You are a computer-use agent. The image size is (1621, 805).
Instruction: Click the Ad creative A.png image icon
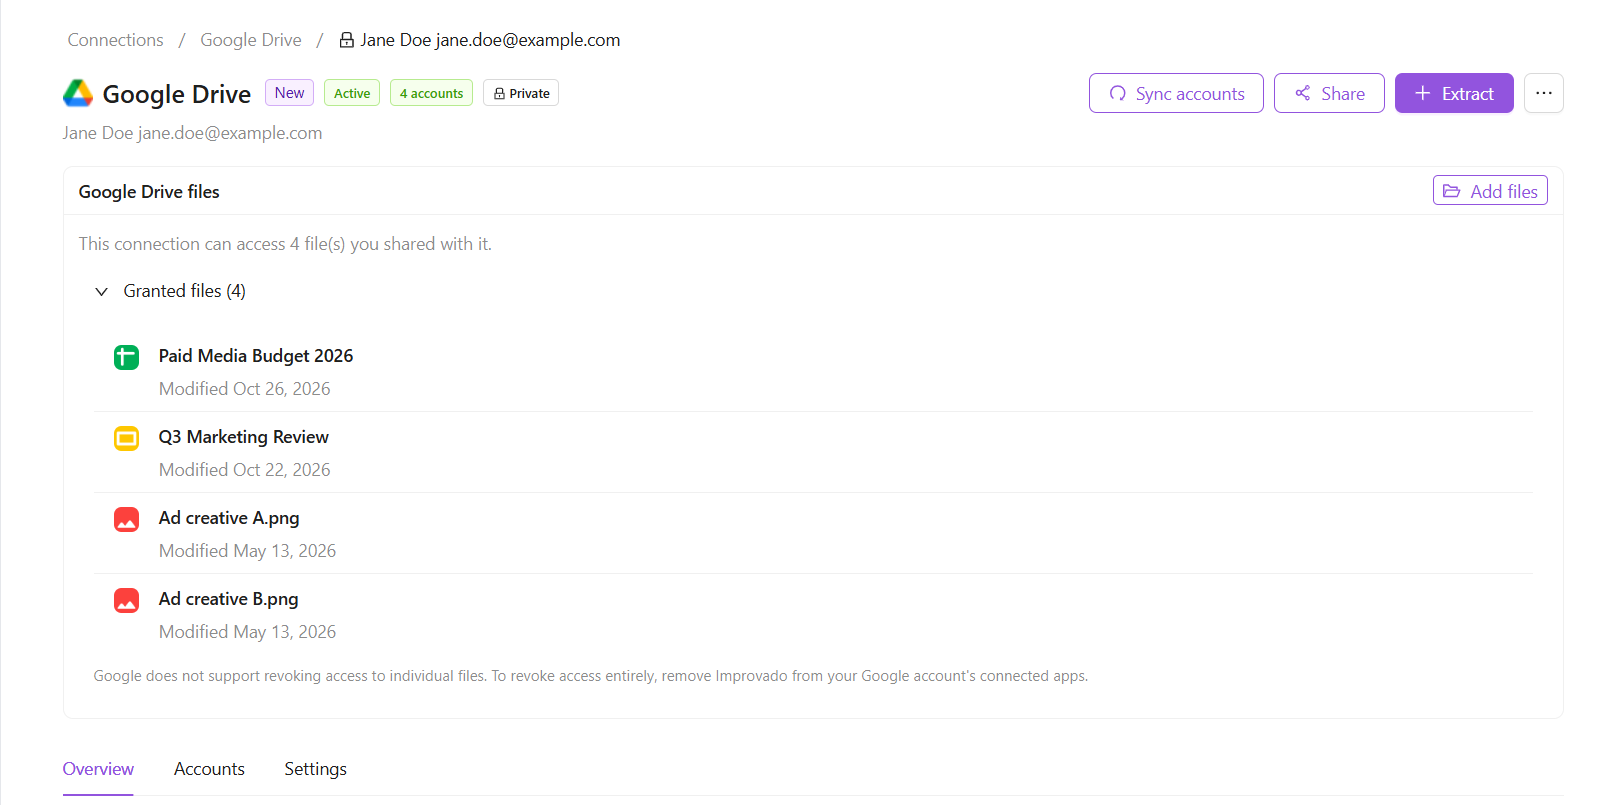coord(126,519)
